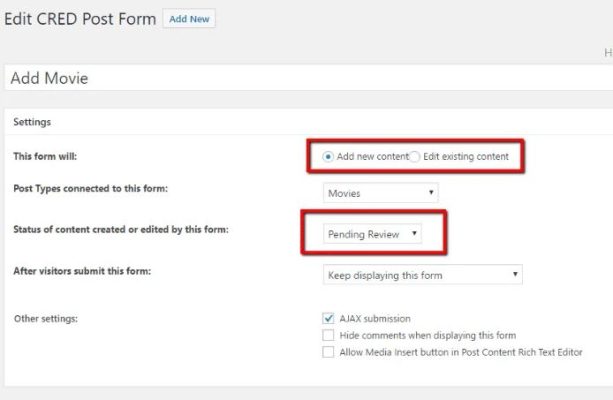Click the 'AJAX submission' label text
Viewport: 613px width, 400px height.
pyautogui.click(x=375, y=319)
